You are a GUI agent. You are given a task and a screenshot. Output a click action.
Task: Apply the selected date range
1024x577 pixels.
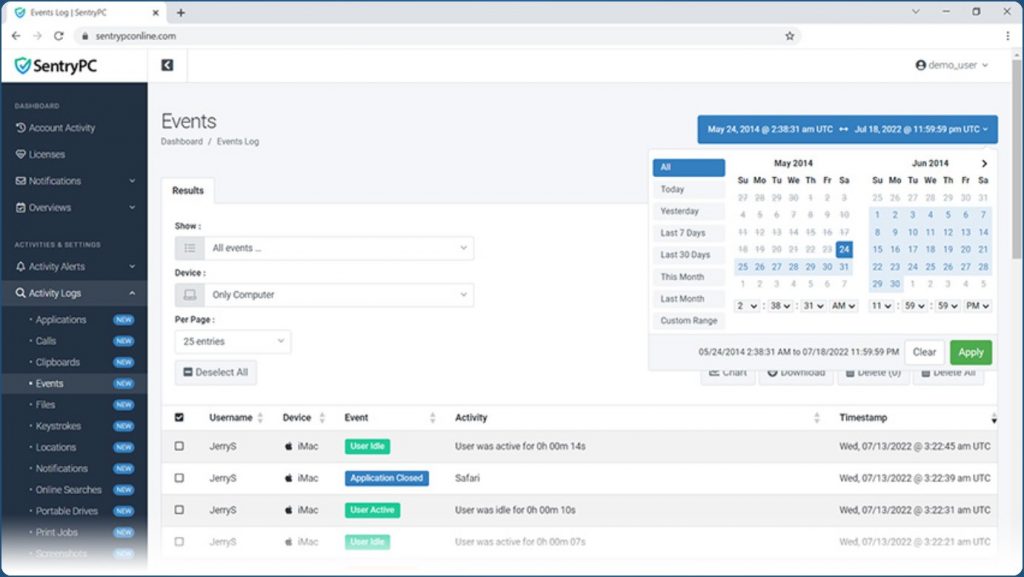pos(971,352)
